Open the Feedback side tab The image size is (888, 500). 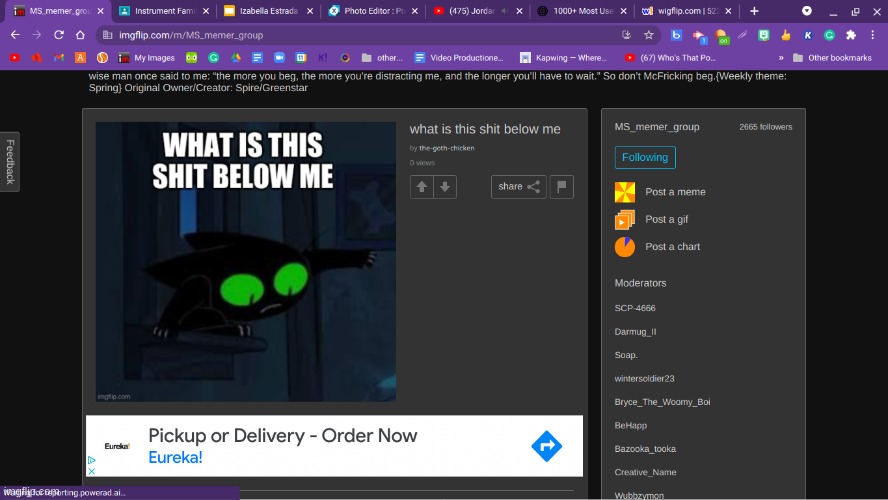coord(10,162)
